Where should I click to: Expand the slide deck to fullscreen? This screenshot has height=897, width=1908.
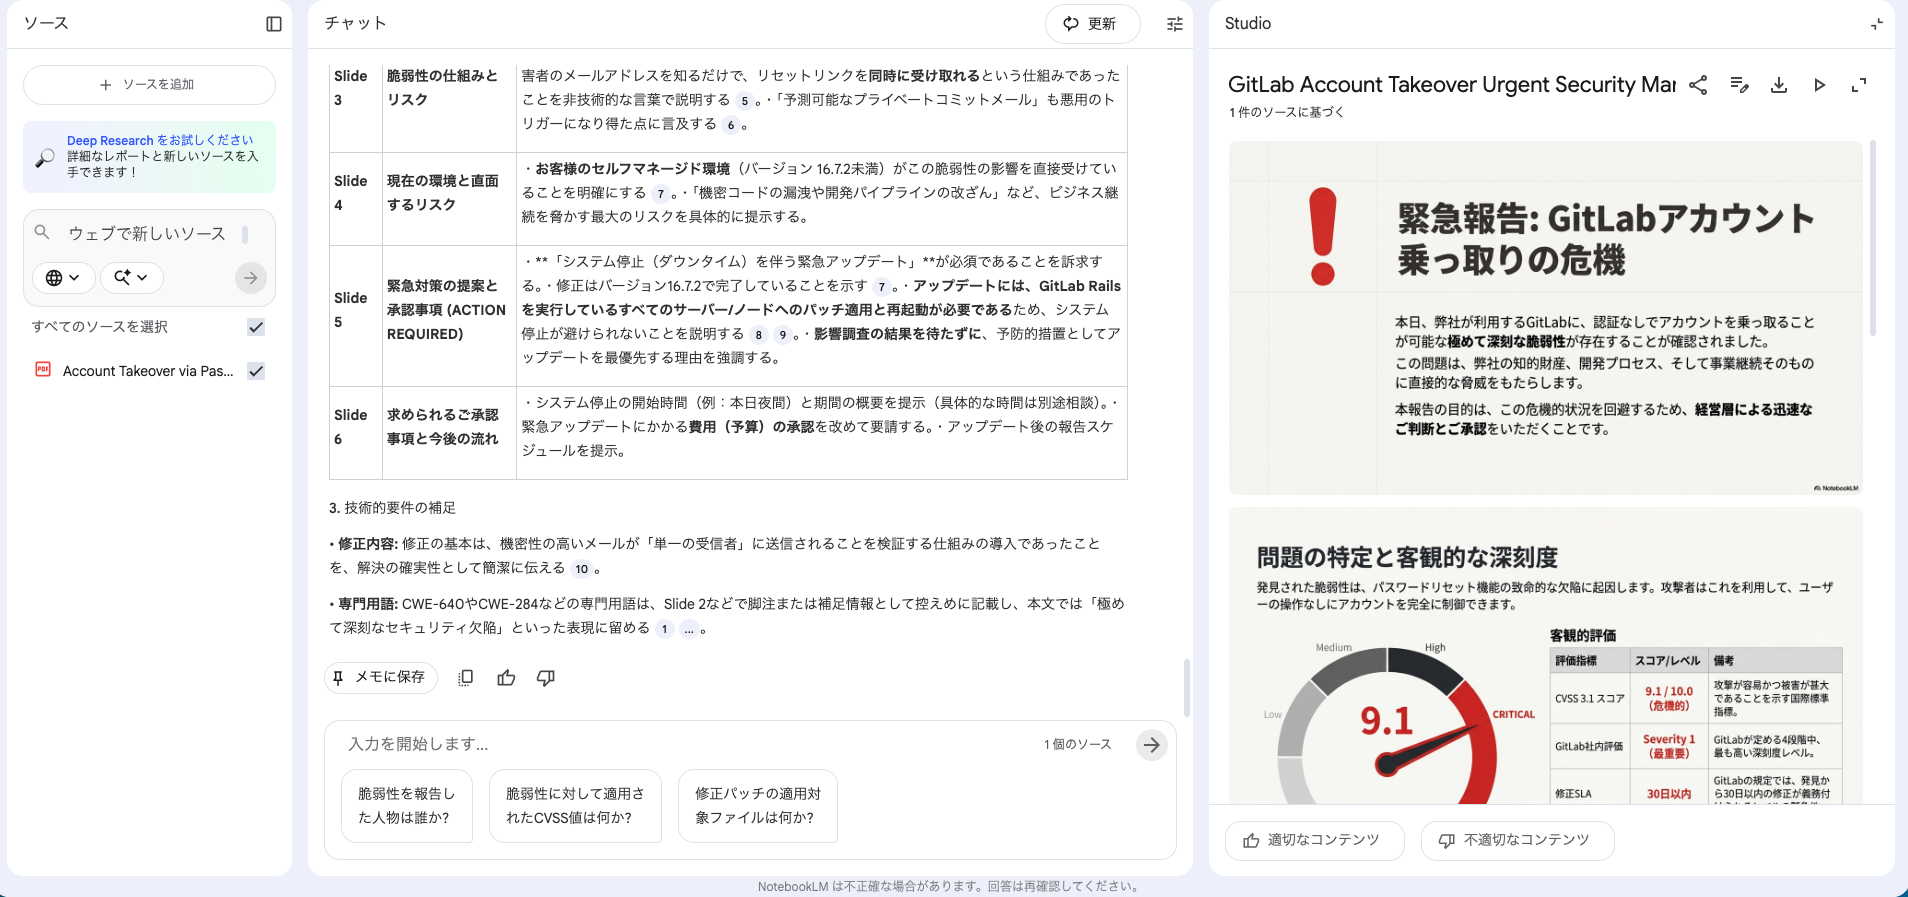1859,85
